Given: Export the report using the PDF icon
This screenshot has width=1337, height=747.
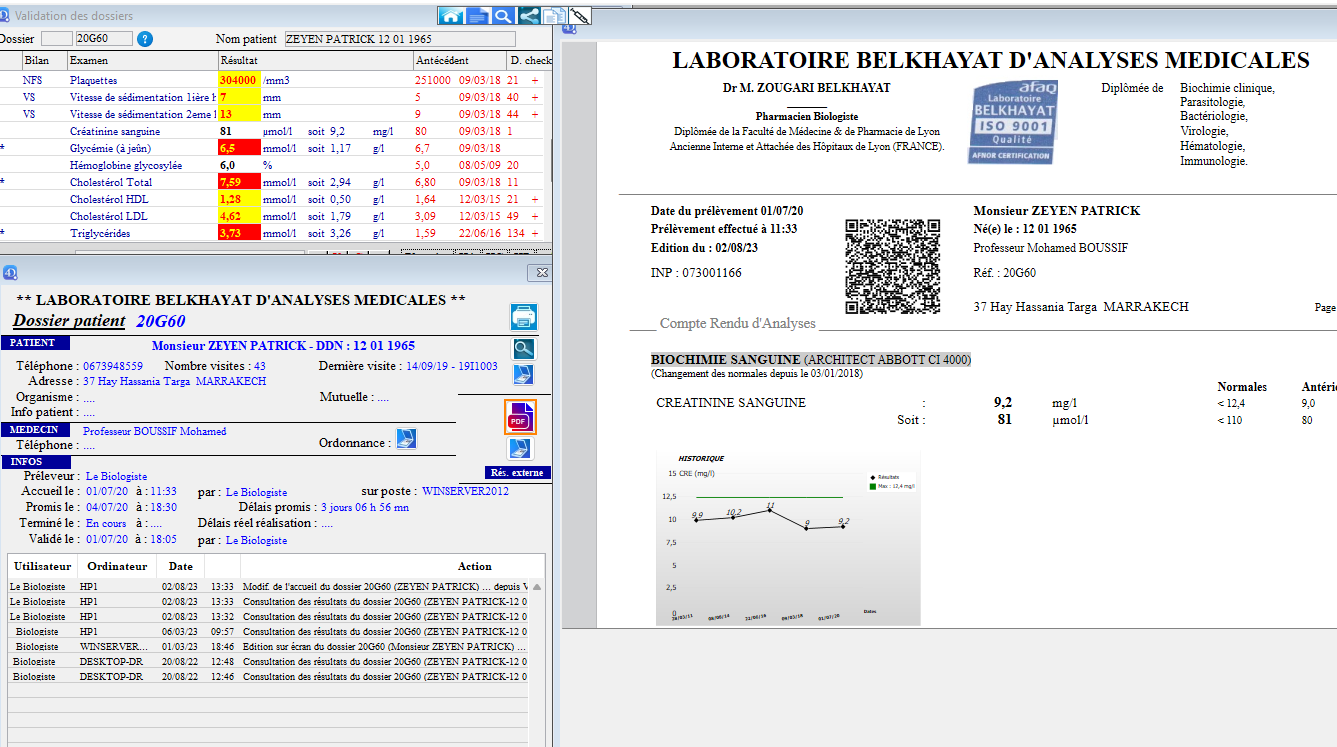Looking at the screenshot, I should pyautogui.click(x=519, y=417).
